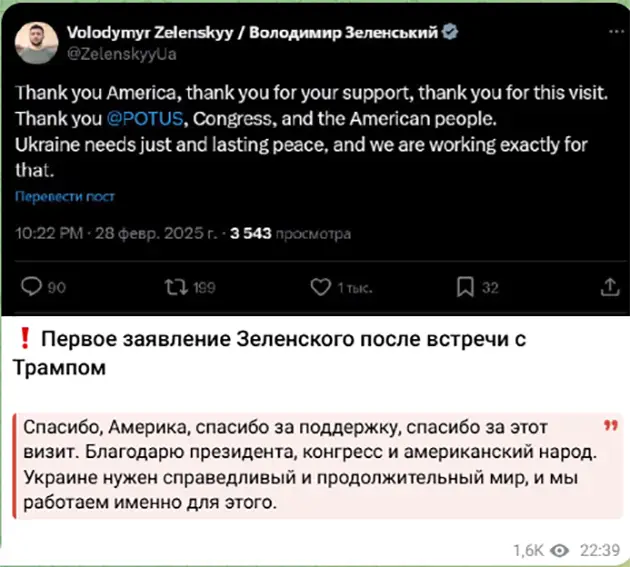Screen dimensions: 630x567
Task: Click the share upload icon
Action: click(609, 287)
